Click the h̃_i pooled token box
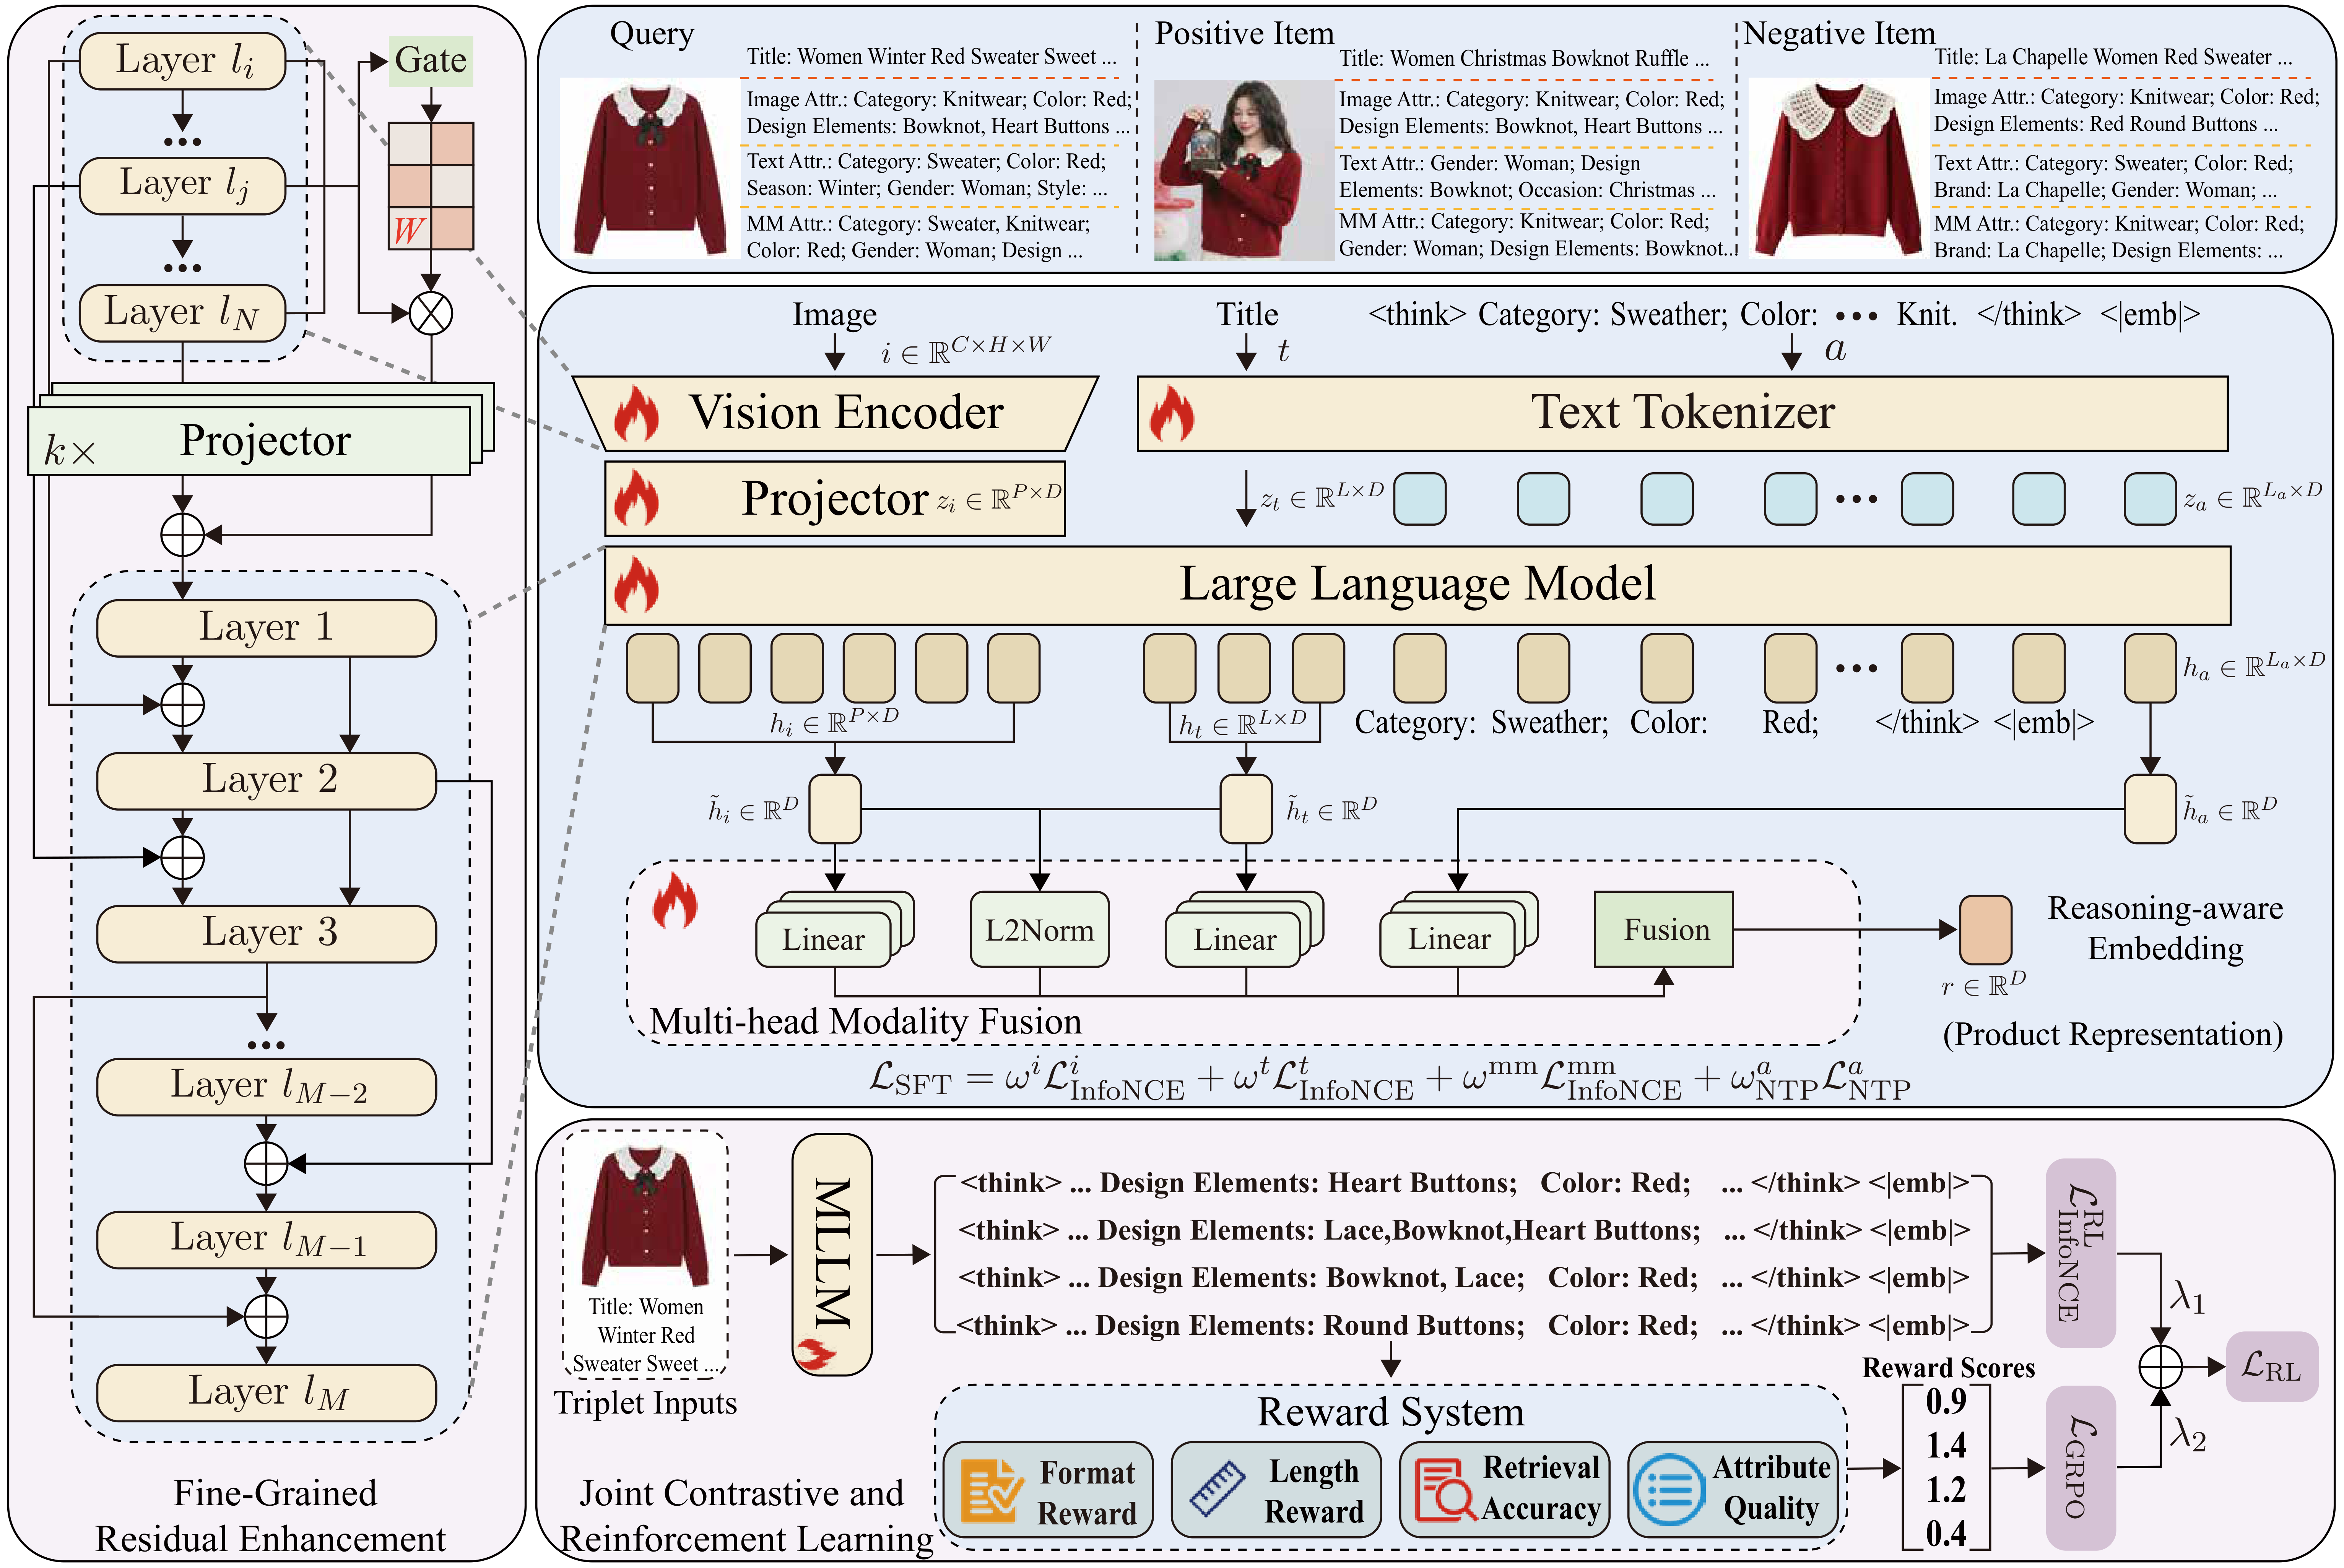This screenshot has height=1568, width=2344. (835, 809)
